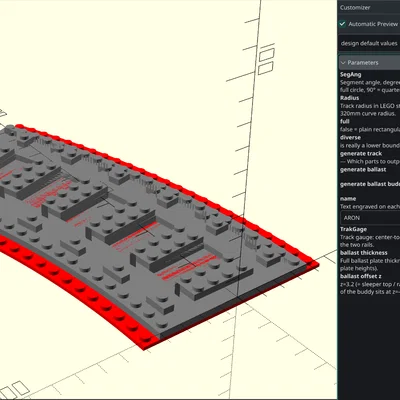Select the 'generate ballast' parameter label
The height and width of the screenshot is (400, 400).
tap(363, 170)
